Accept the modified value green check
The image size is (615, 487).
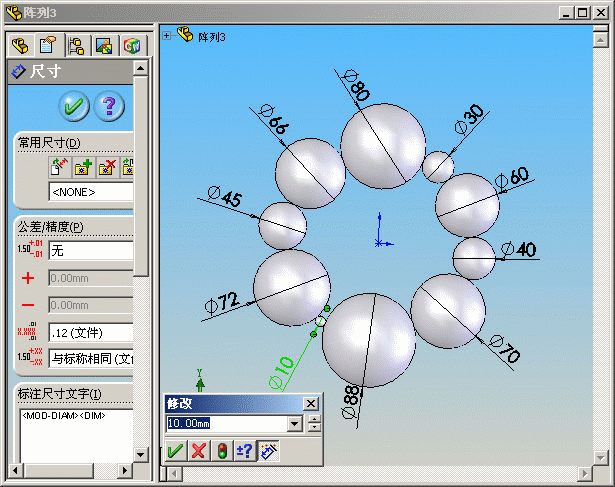click(175, 451)
